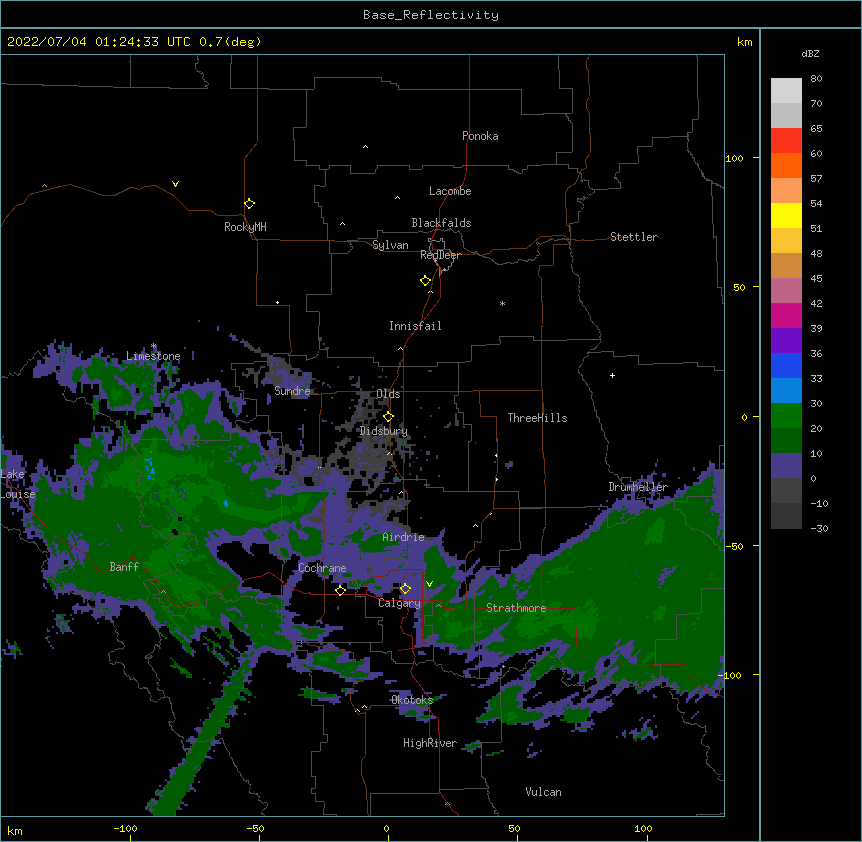Image resolution: width=862 pixels, height=842 pixels.
Task: Click the yellow V marker northwest of RockyMH
Action: pyautogui.click(x=175, y=184)
